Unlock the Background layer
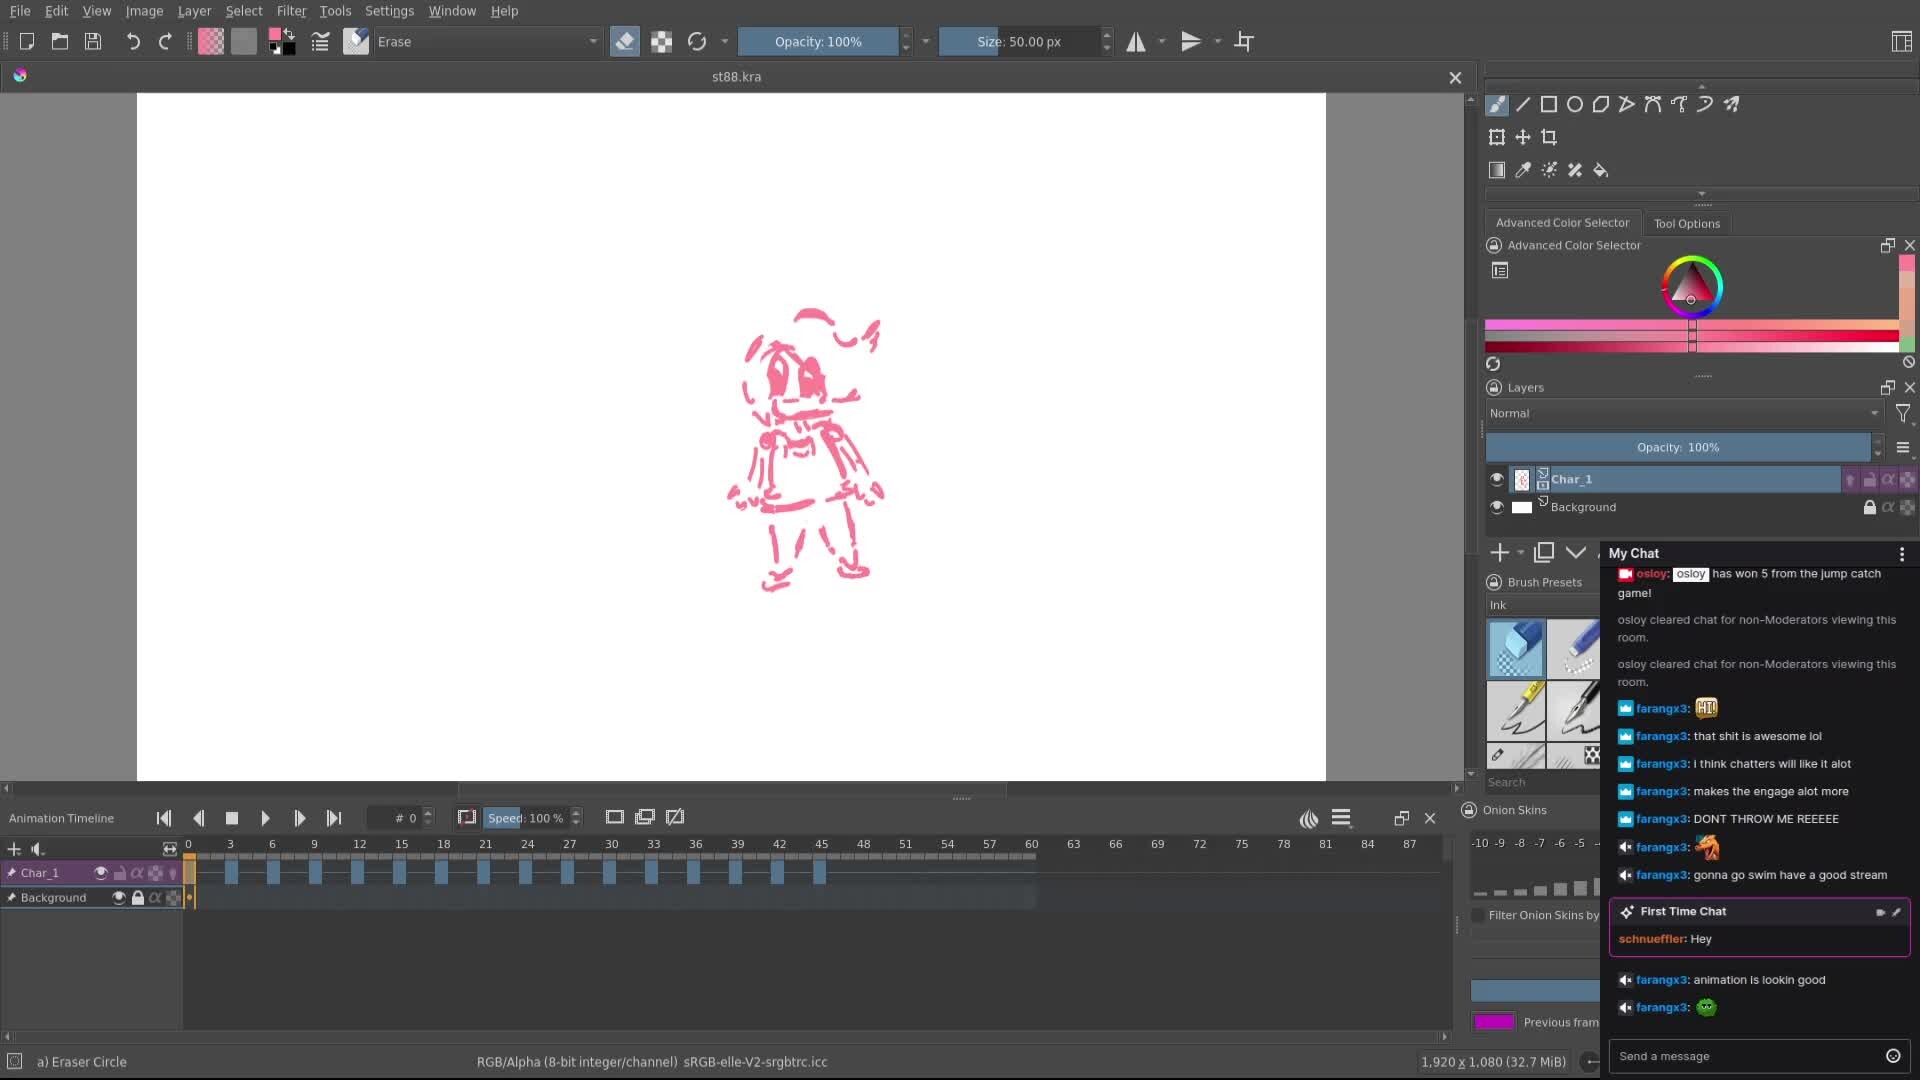The image size is (1920, 1080). pyautogui.click(x=1869, y=507)
